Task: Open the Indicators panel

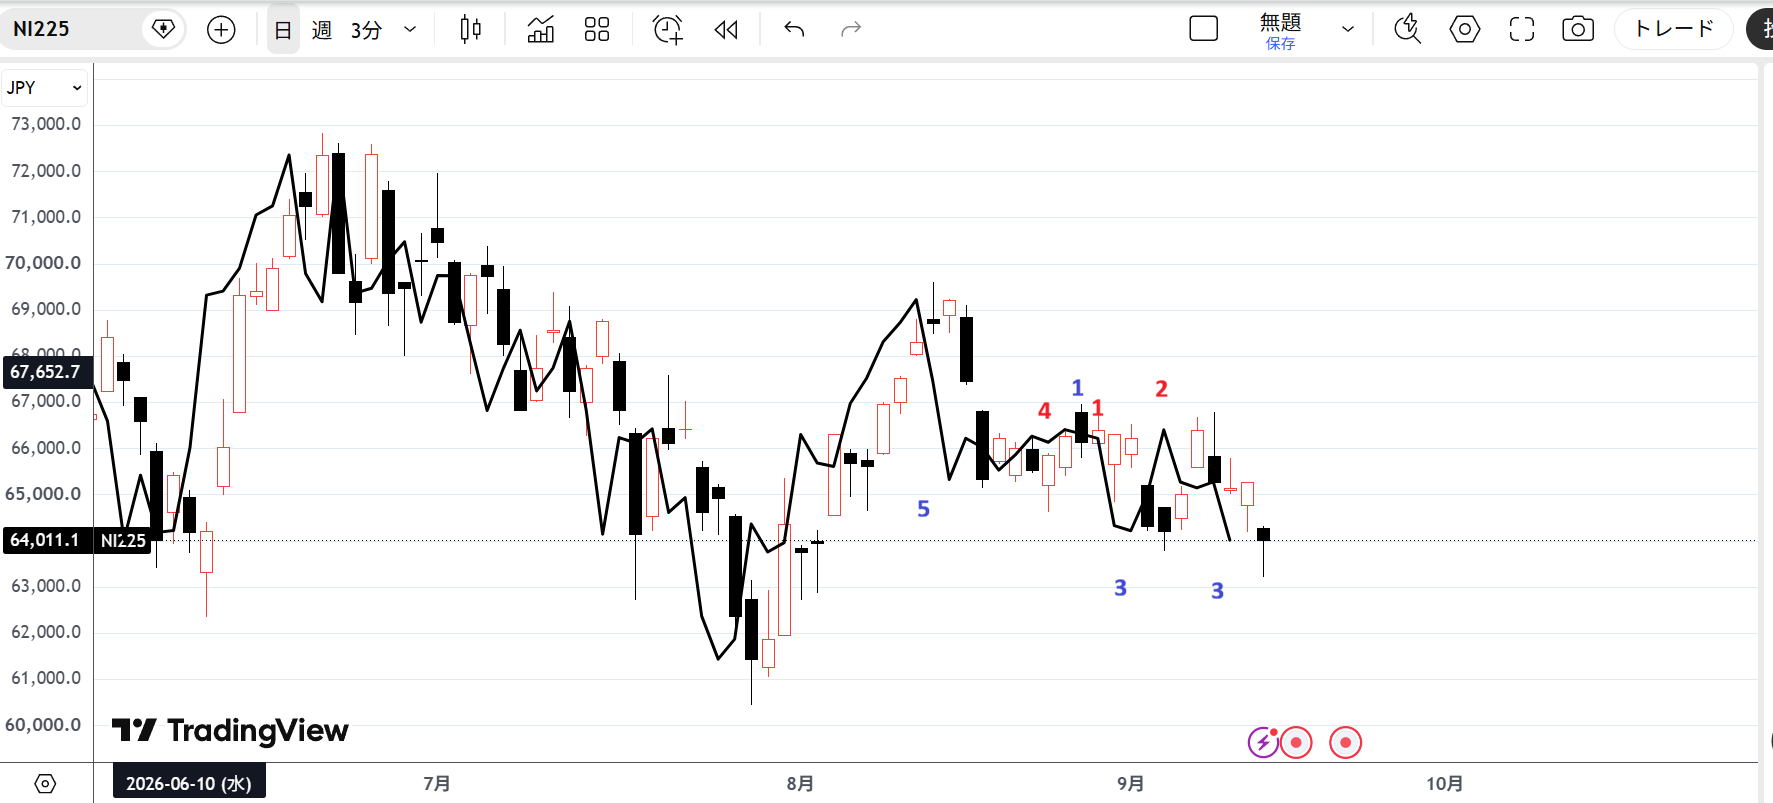Action: click(541, 29)
